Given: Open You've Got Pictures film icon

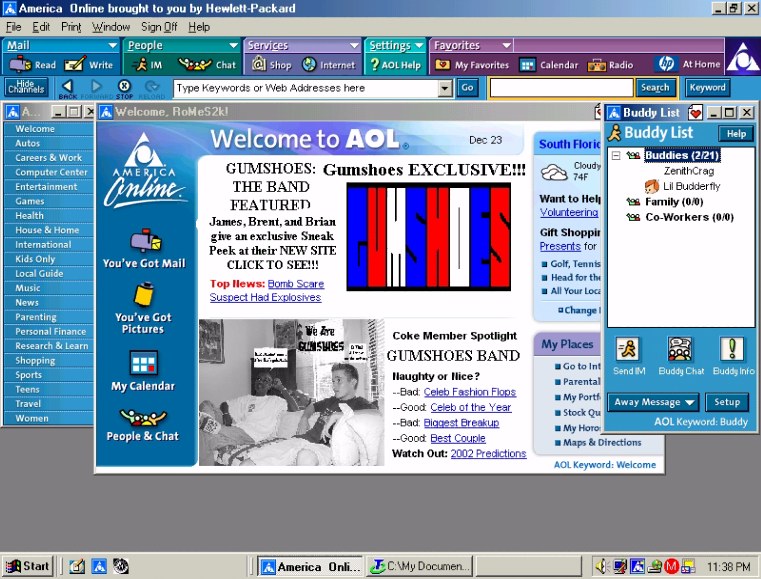Looking at the screenshot, I should pyautogui.click(x=144, y=295).
